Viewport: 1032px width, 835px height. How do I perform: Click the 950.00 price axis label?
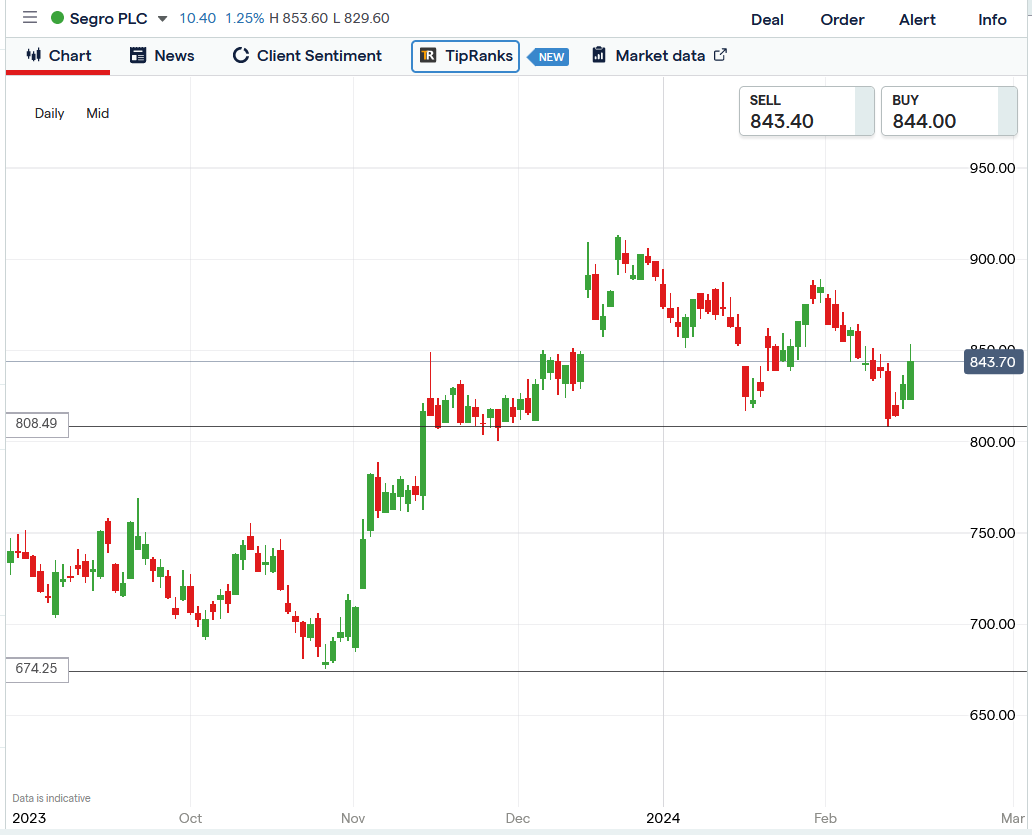993,168
